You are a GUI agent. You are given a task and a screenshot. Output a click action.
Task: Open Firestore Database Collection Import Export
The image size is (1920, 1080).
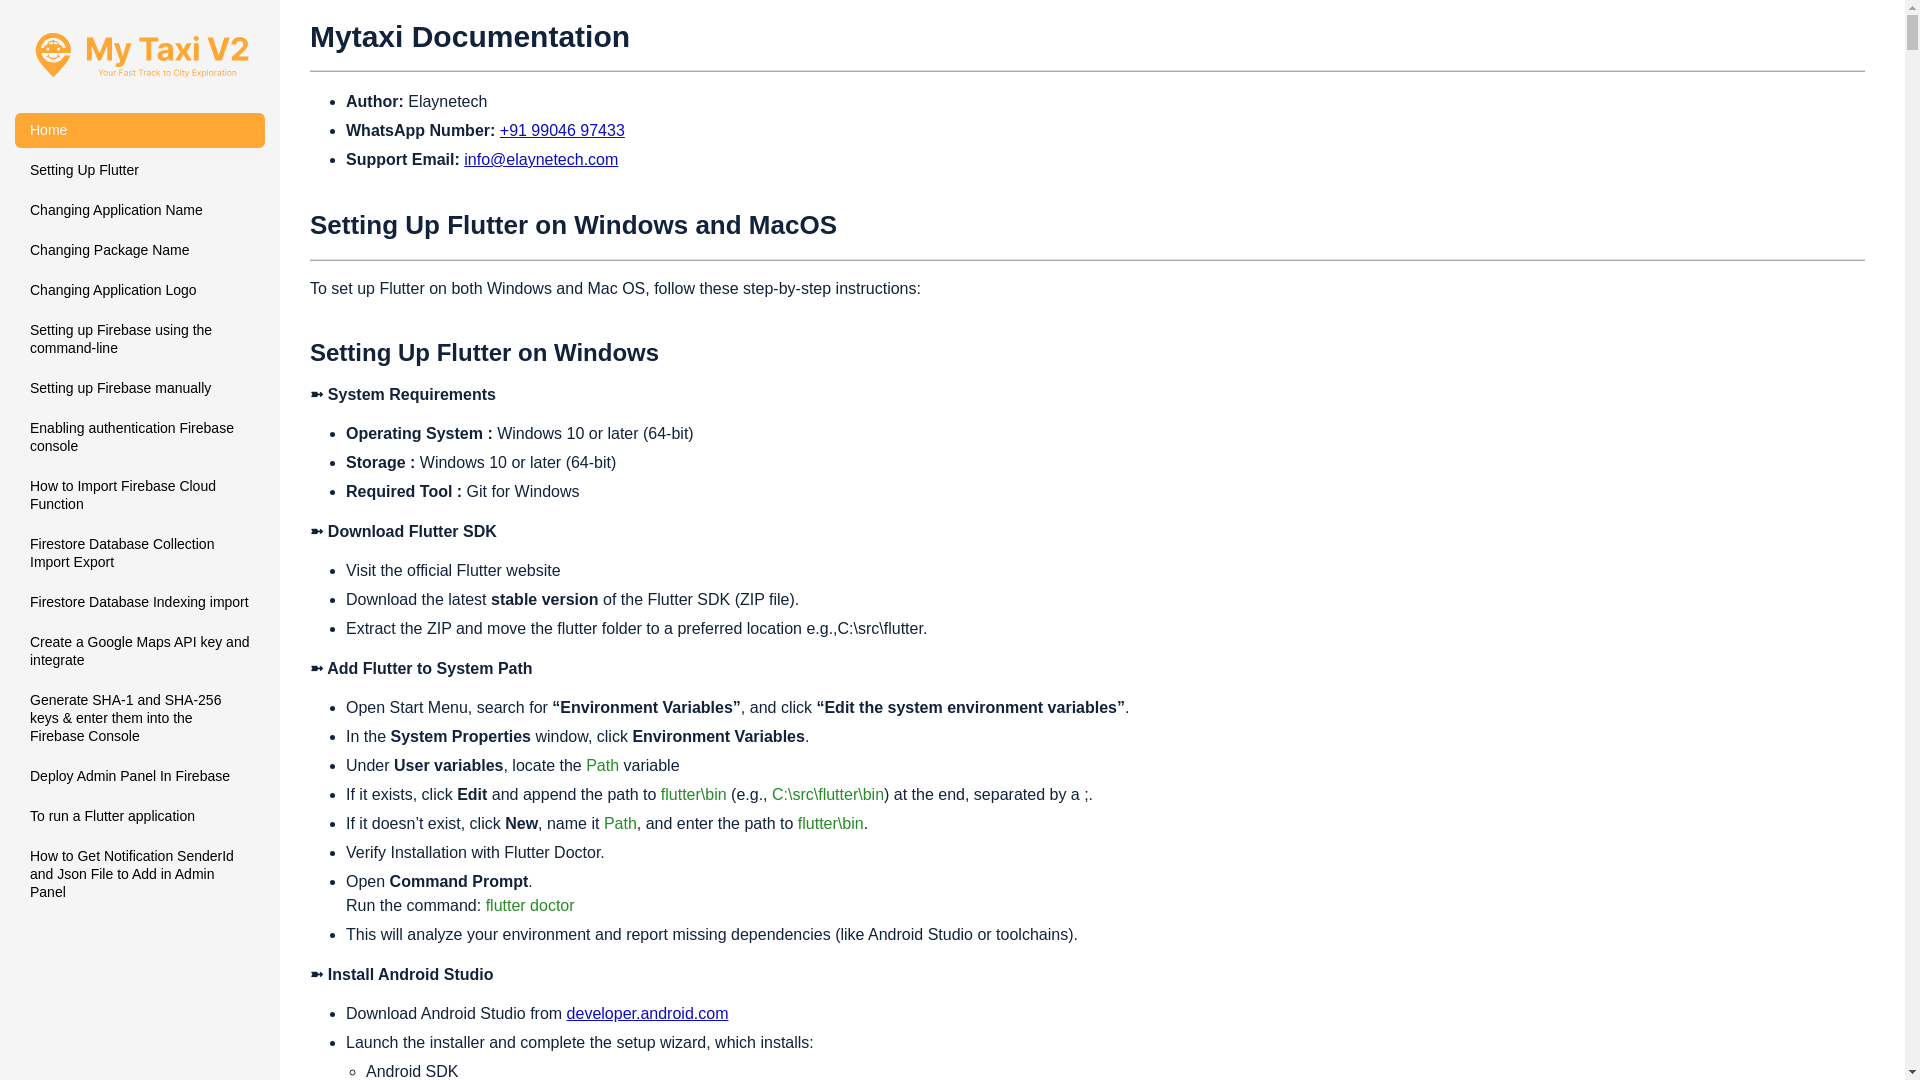point(140,553)
